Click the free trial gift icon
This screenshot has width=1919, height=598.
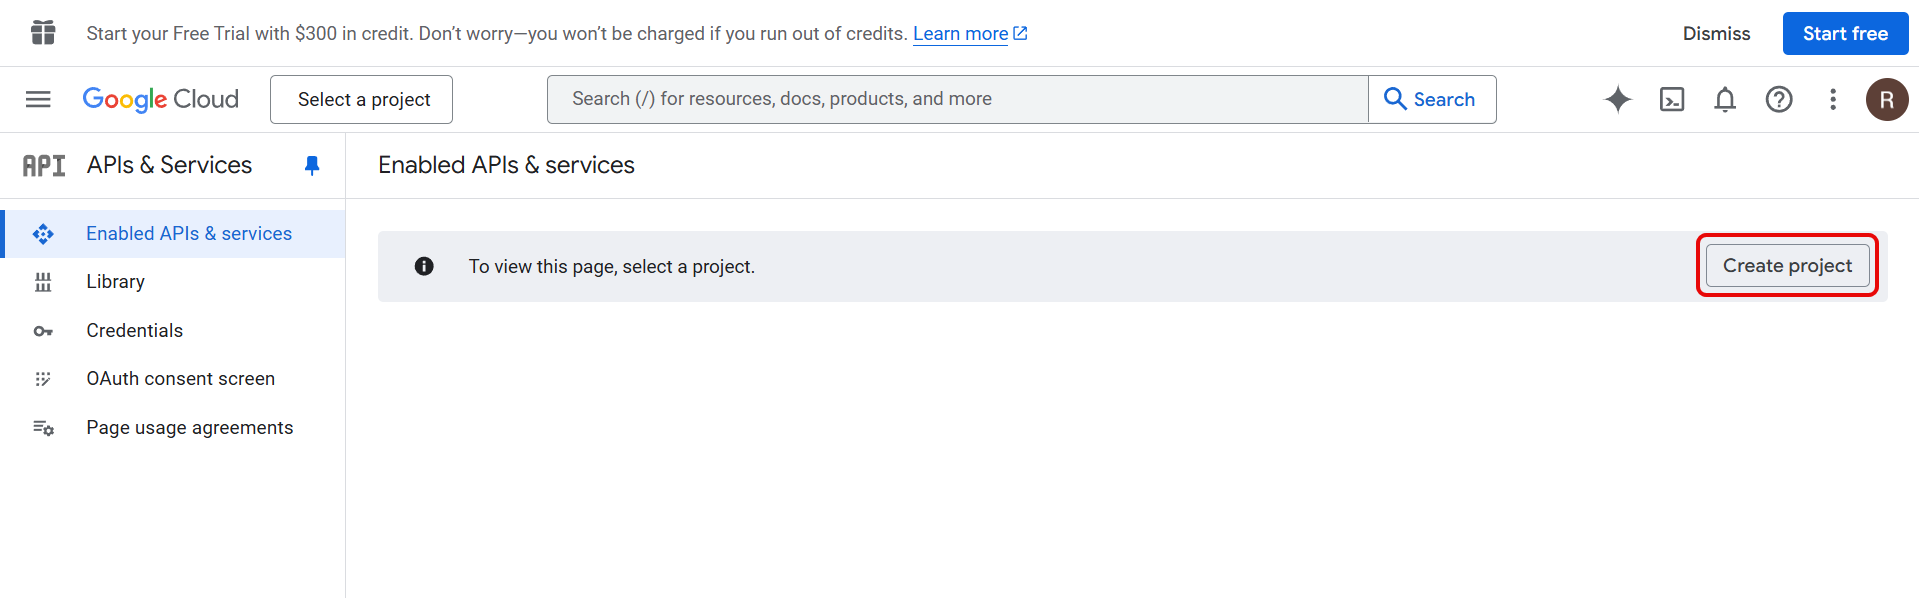pyautogui.click(x=42, y=32)
